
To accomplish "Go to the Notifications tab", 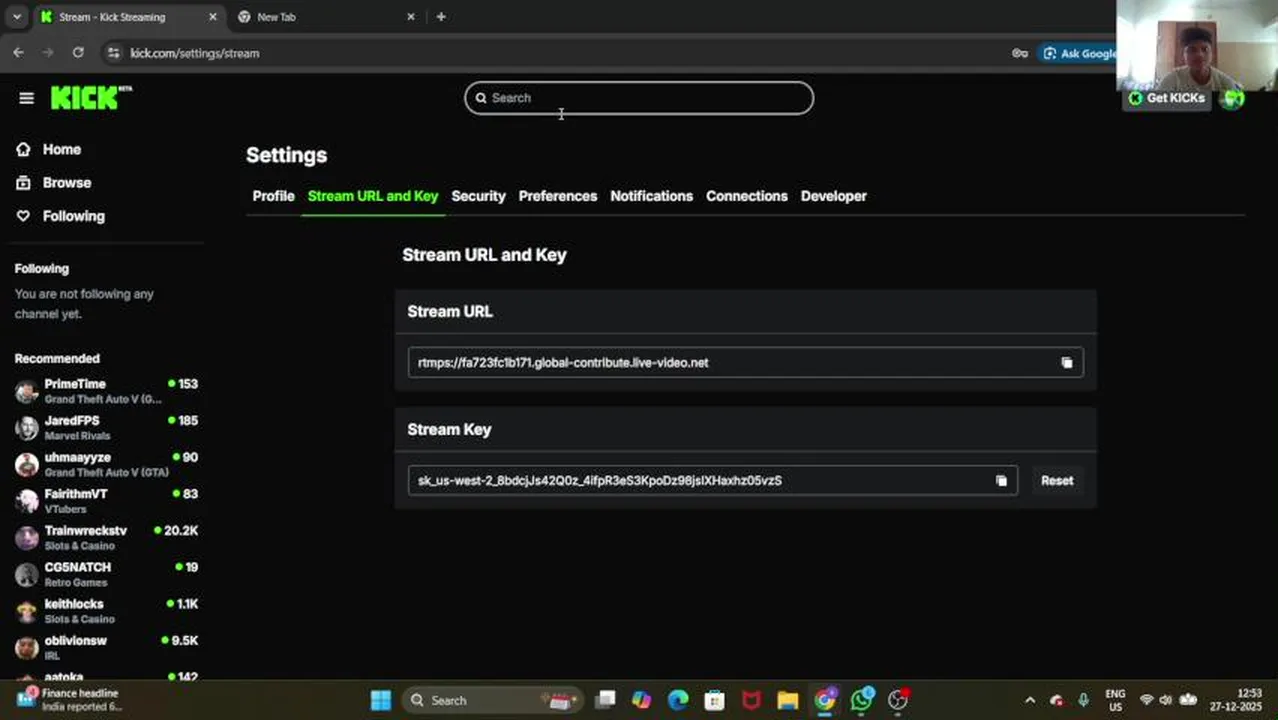I will [651, 196].
